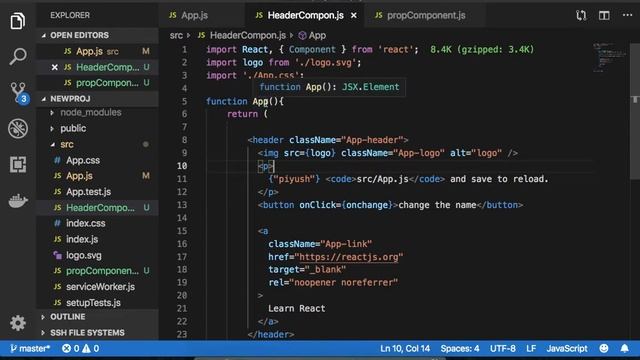The height and width of the screenshot is (360, 640).
Task: Change indentation via Spaces: 4
Action: (460, 348)
